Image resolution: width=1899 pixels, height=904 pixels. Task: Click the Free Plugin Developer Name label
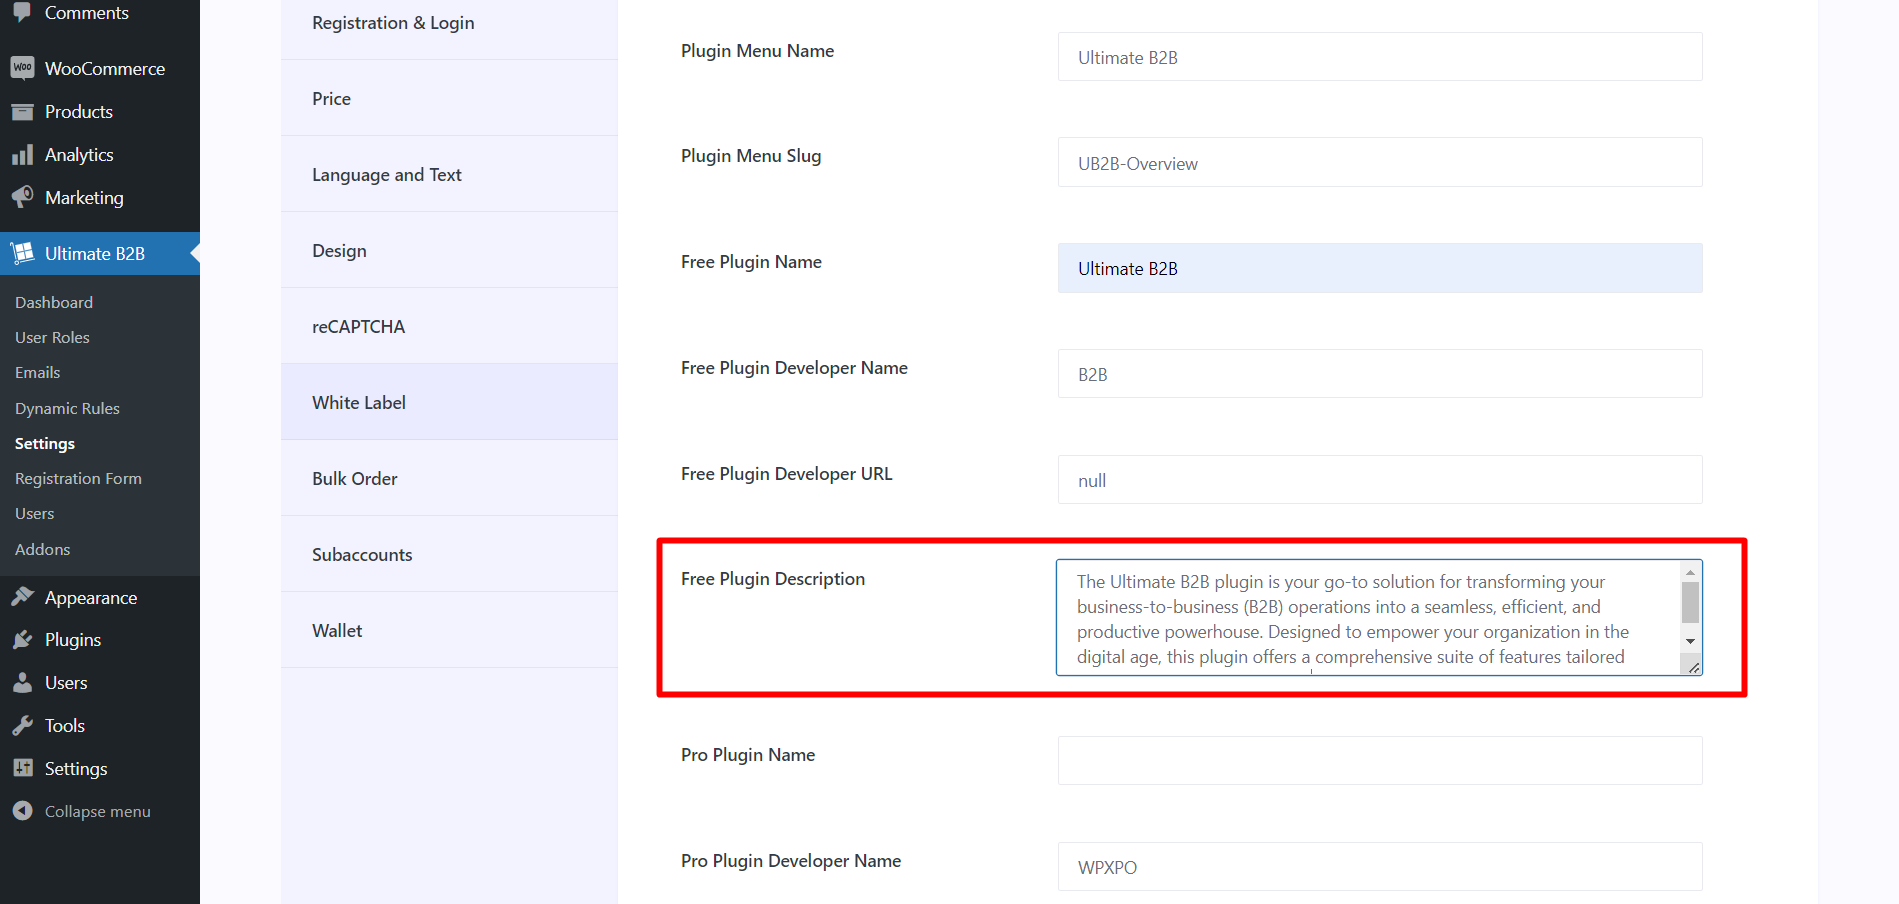[794, 368]
